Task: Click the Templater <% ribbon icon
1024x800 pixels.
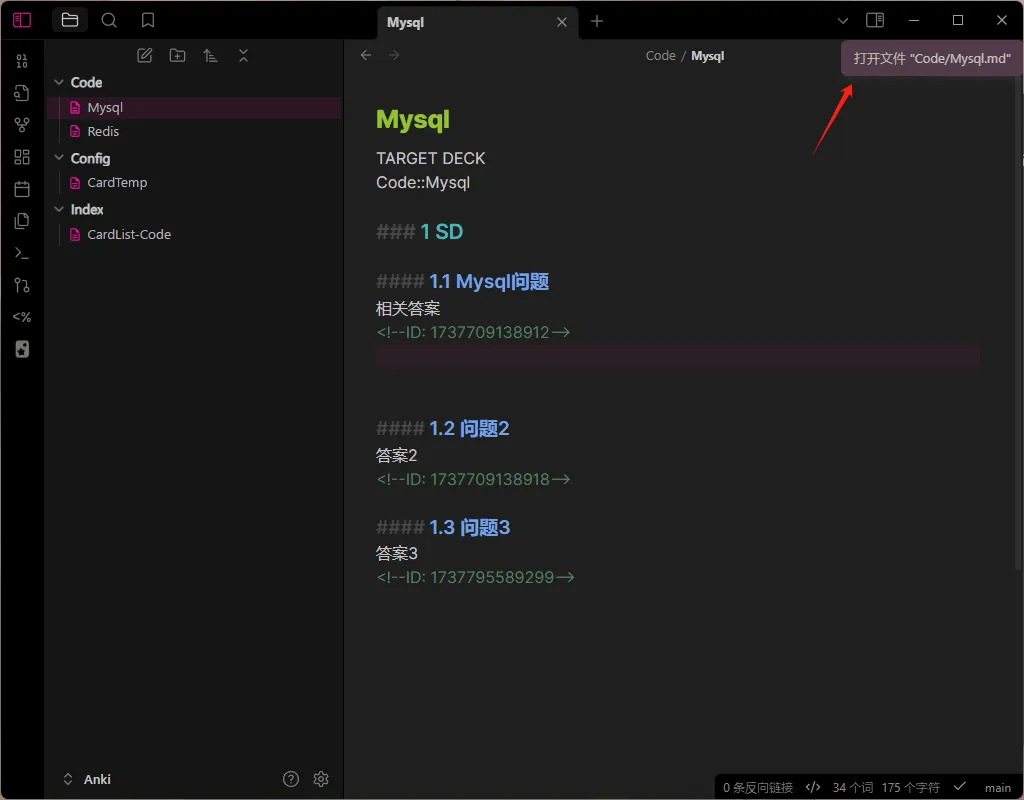Action: pos(22,317)
